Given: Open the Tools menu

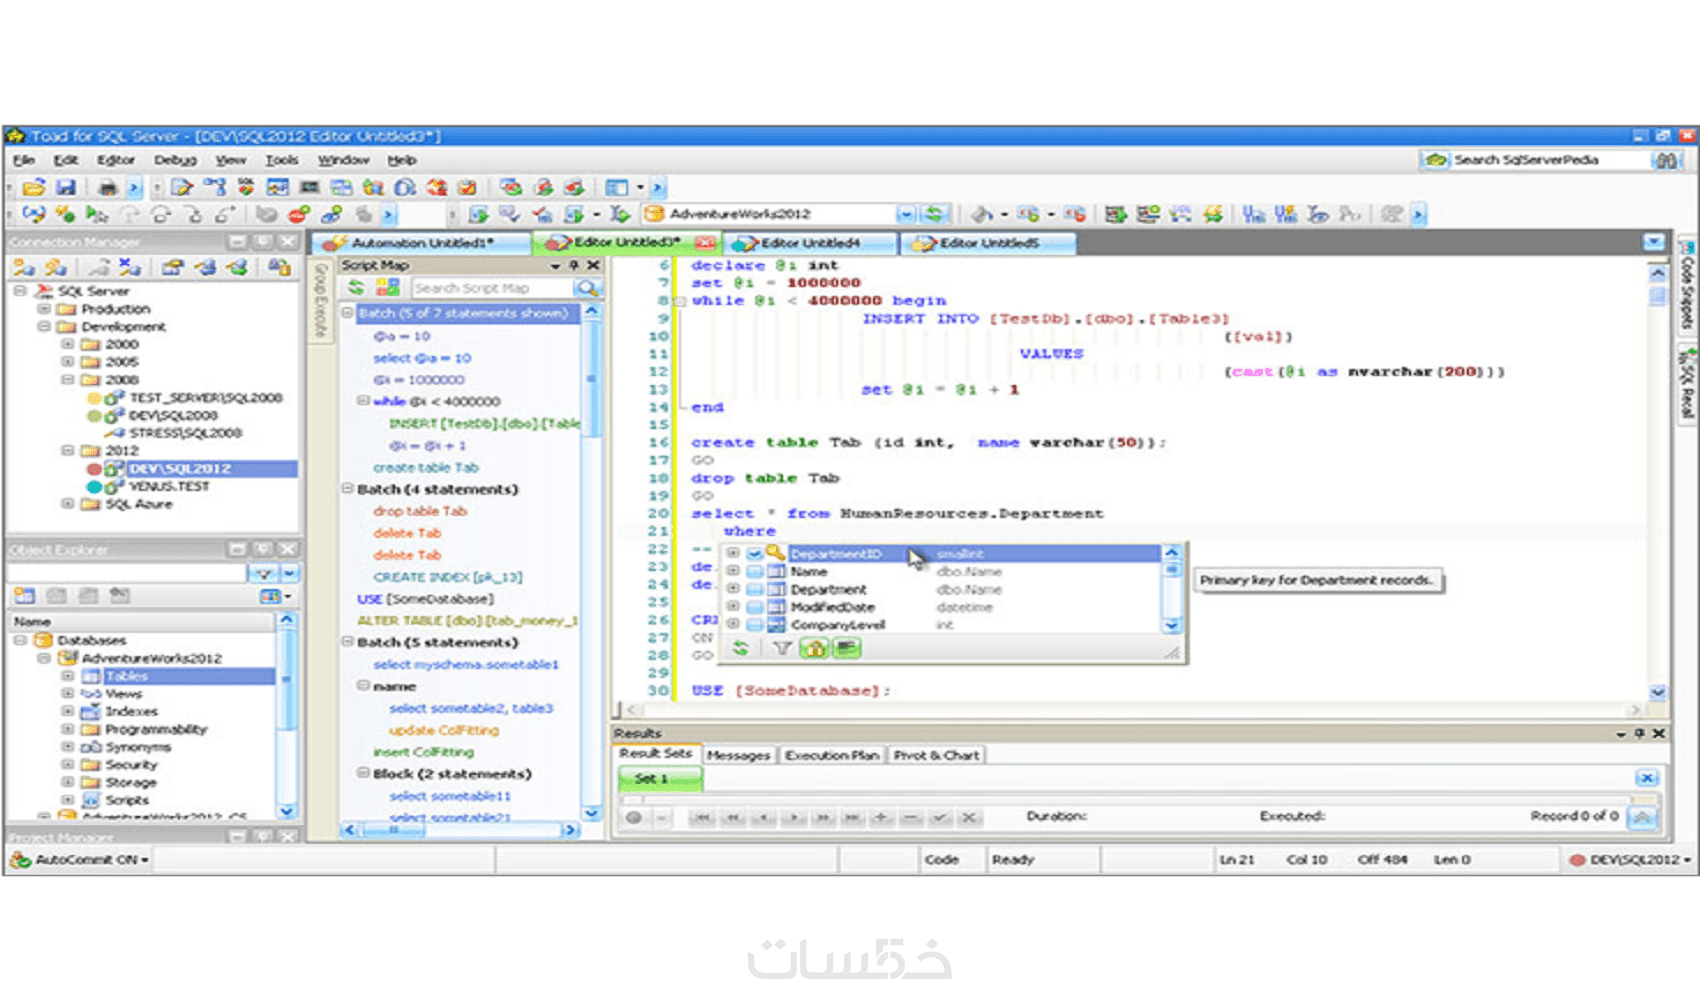Looking at the screenshot, I should tap(282, 160).
